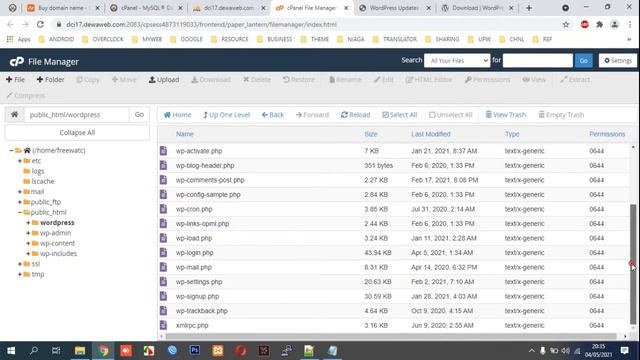Click Go beside the path field
Viewport: 640px width, 360px height.
tap(139, 115)
